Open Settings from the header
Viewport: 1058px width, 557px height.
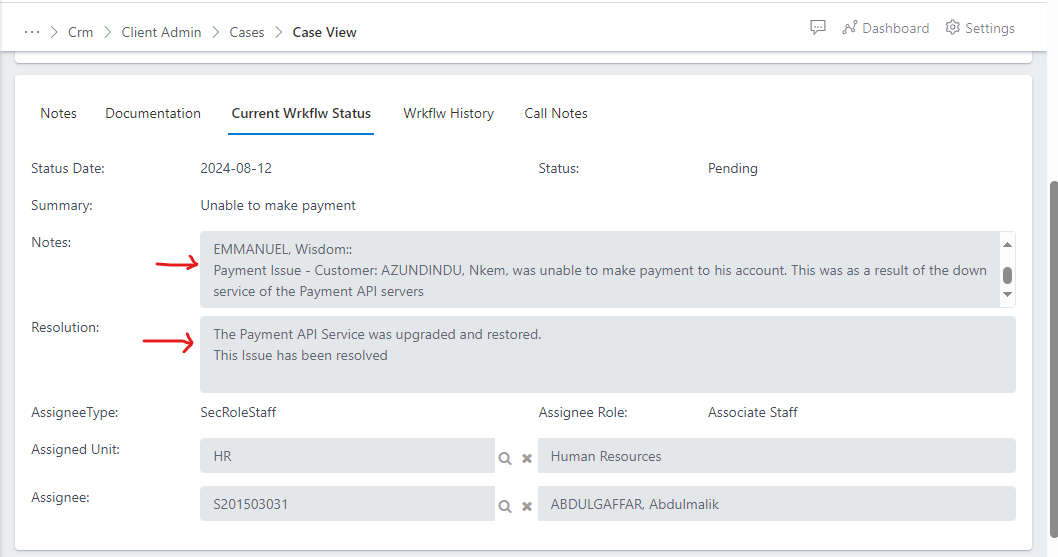980,28
